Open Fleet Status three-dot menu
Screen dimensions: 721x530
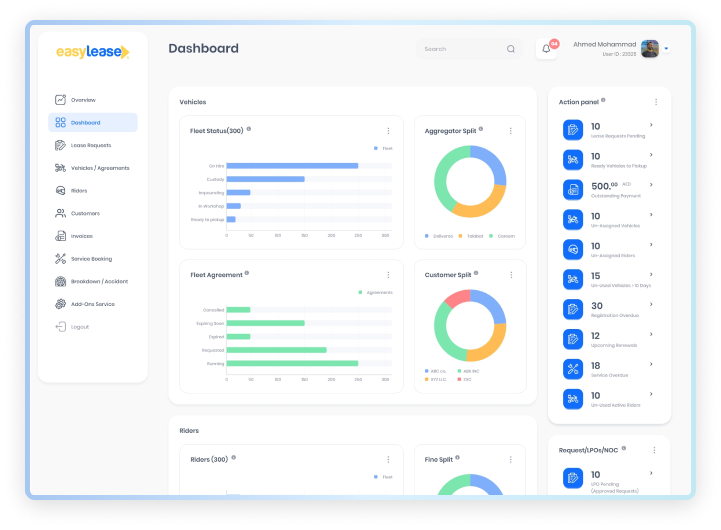pos(388,131)
